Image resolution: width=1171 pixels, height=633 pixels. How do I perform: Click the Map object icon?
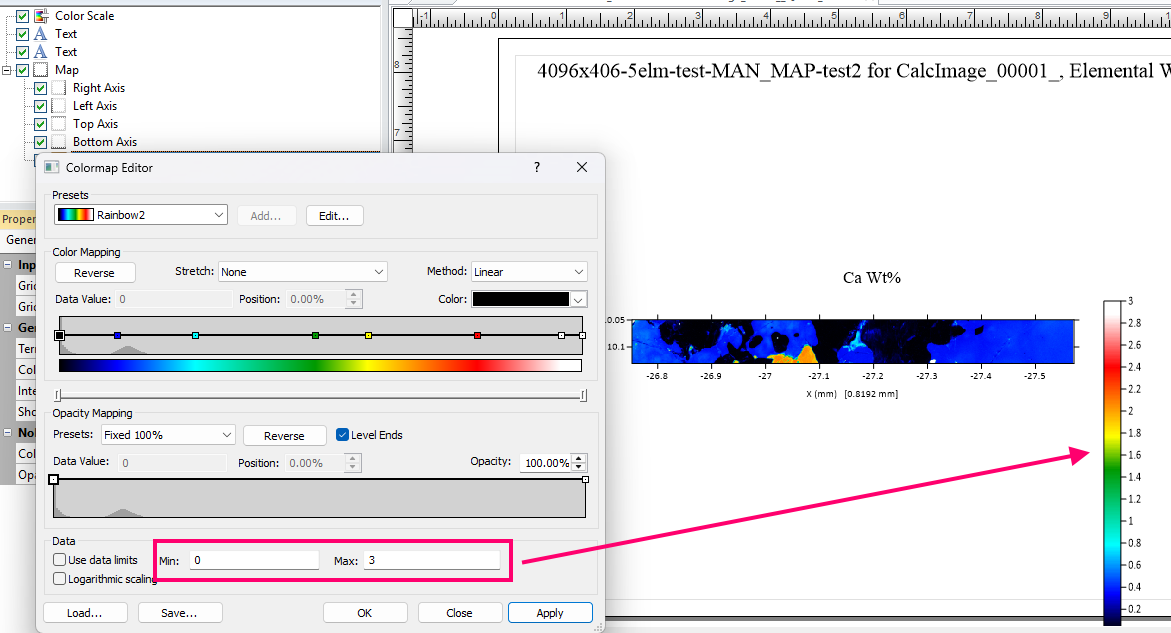tap(41, 70)
